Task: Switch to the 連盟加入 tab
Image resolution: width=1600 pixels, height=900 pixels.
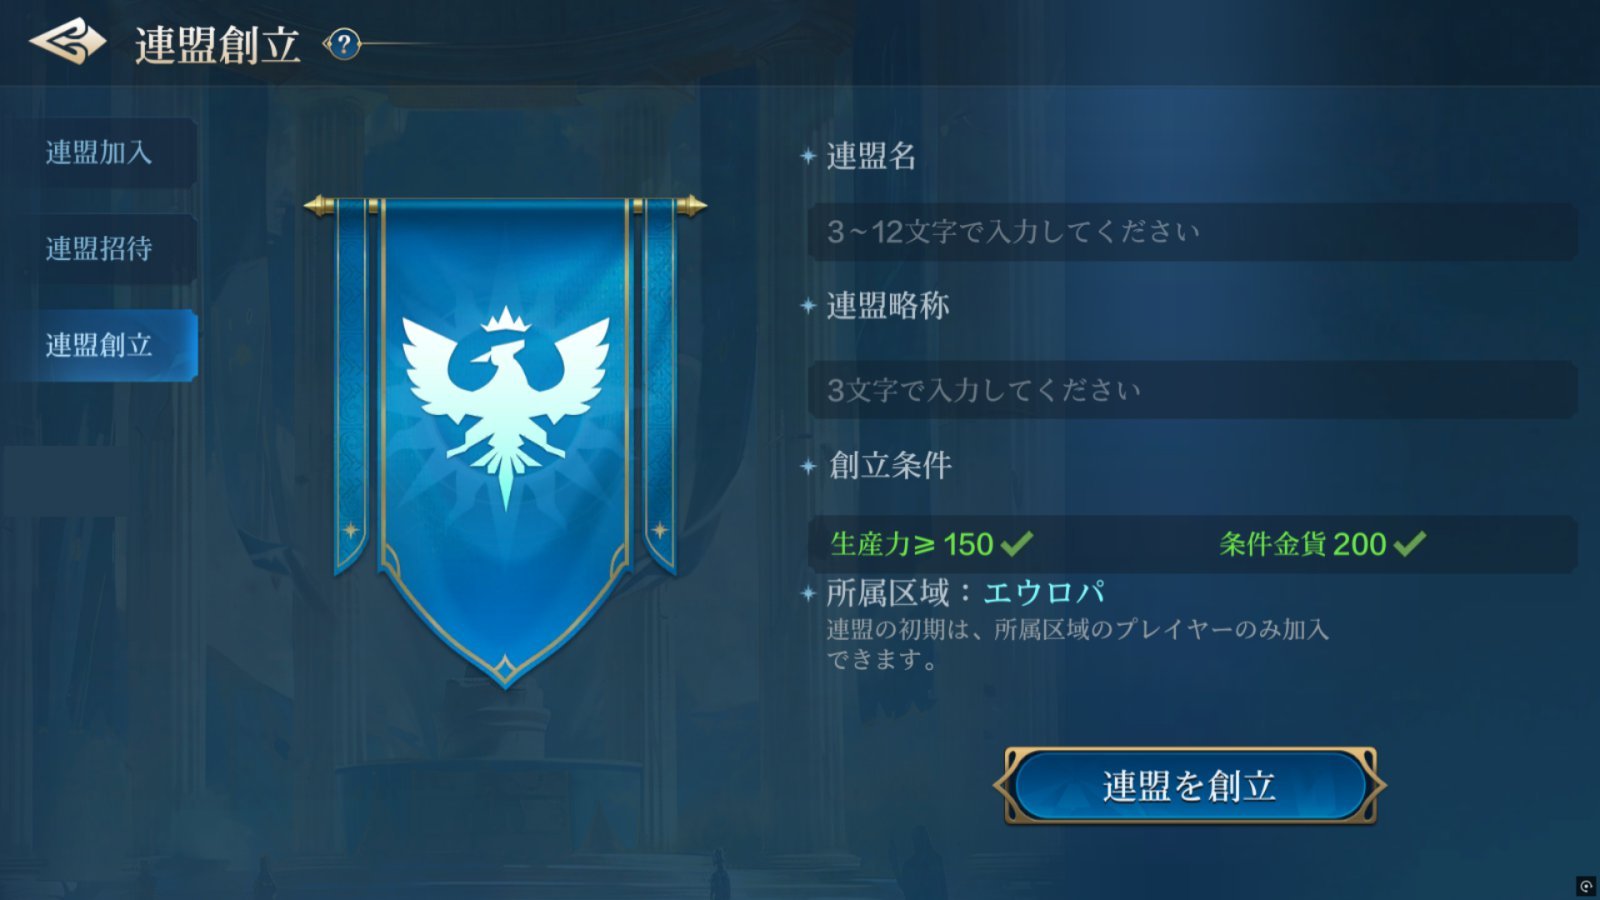Action: point(99,153)
